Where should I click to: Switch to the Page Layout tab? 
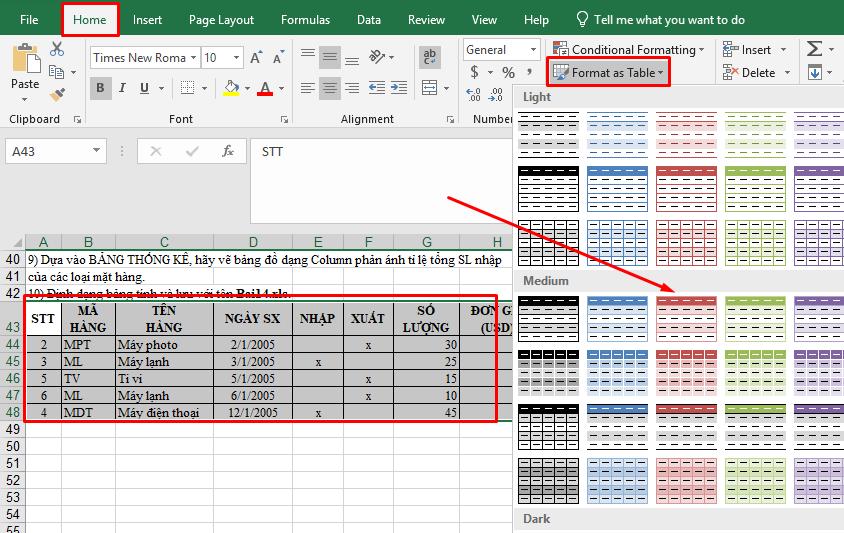(x=221, y=19)
